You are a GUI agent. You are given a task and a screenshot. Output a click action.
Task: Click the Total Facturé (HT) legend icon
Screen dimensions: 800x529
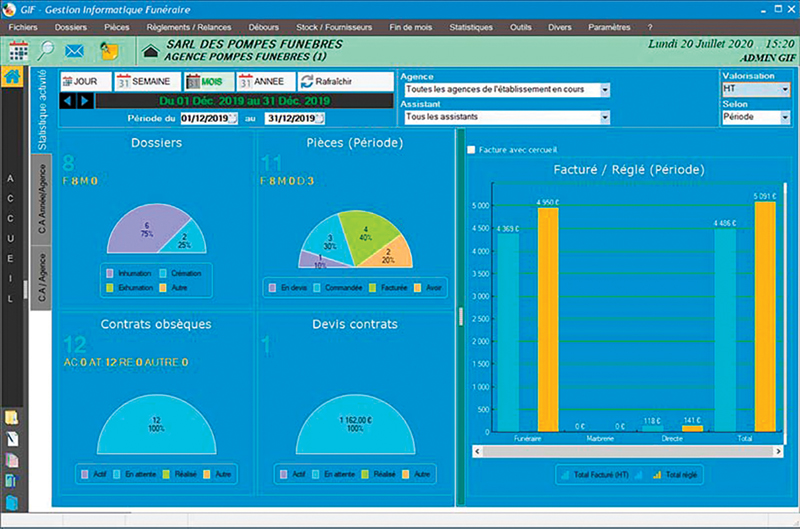point(565,475)
